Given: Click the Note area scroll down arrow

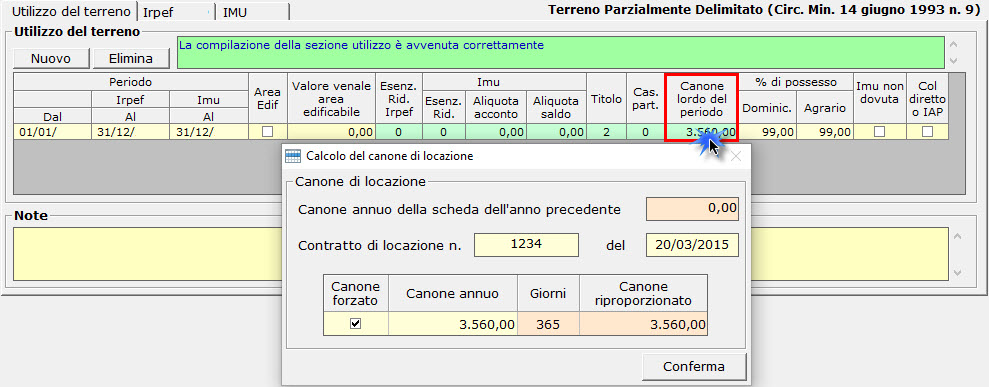Looking at the screenshot, I should pyautogui.click(x=956, y=273).
